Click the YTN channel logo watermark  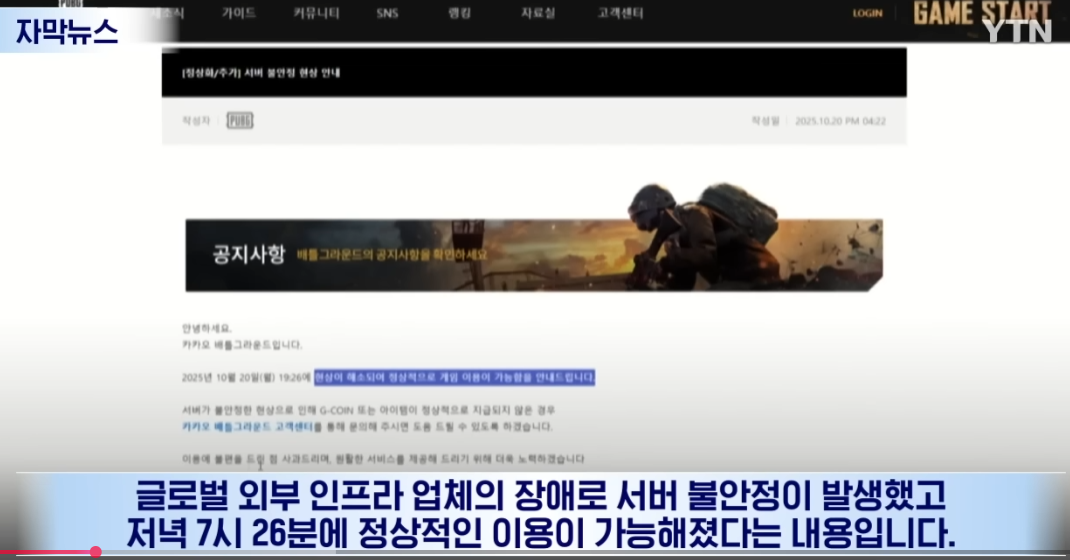coord(1016,31)
